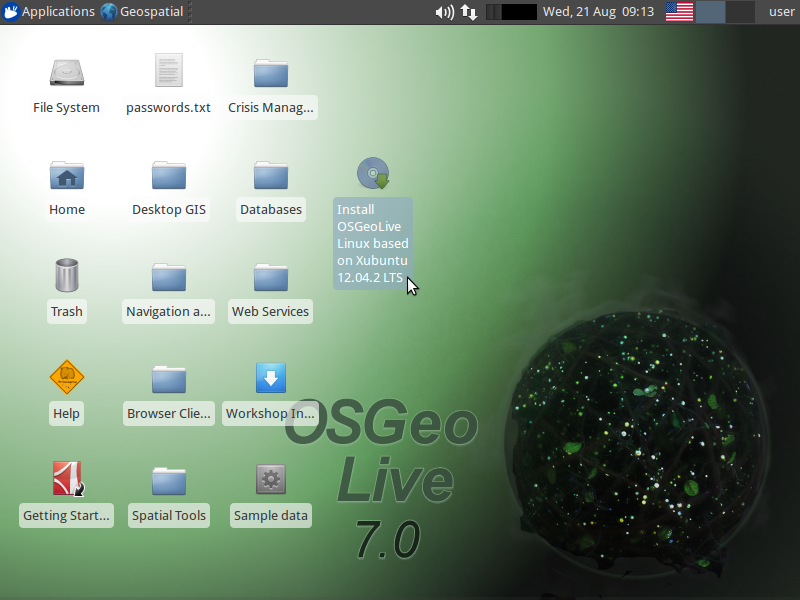Select the 'Sample data' label
The width and height of the screenshot is (800, 600).
click(x=271, y=516)
